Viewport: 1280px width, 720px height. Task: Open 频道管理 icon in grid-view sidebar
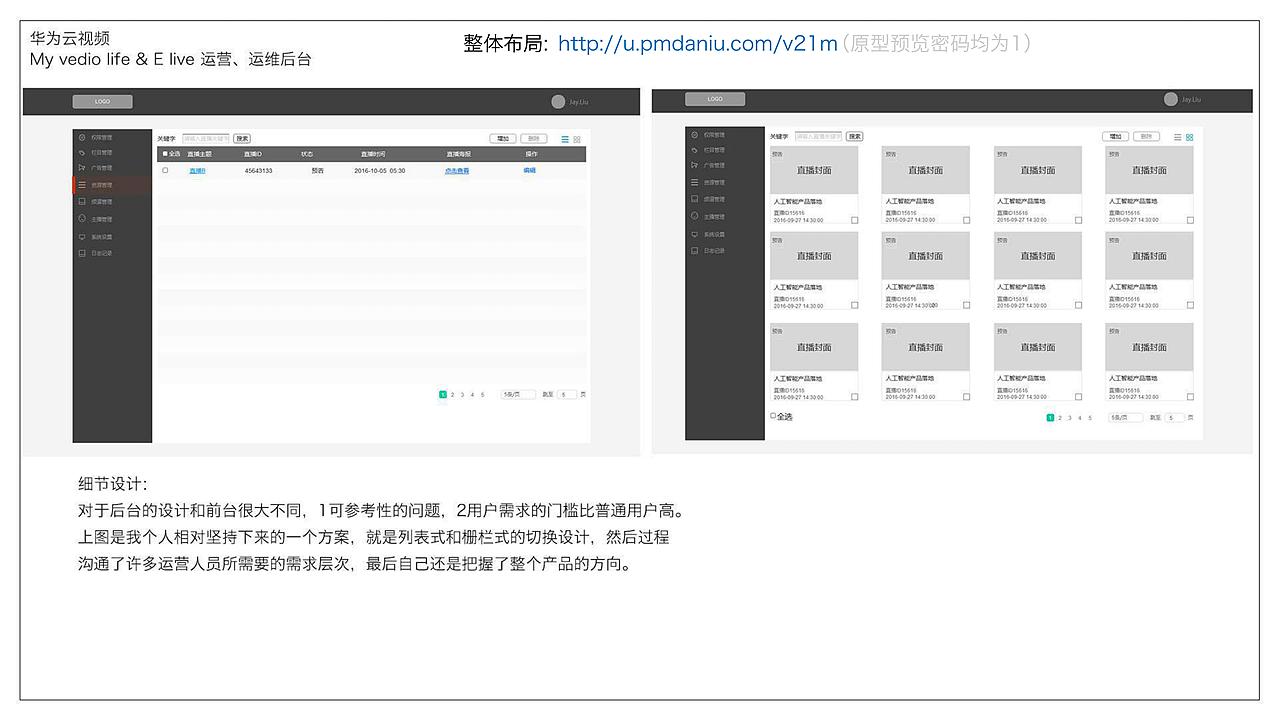click(x=695, y=199)
